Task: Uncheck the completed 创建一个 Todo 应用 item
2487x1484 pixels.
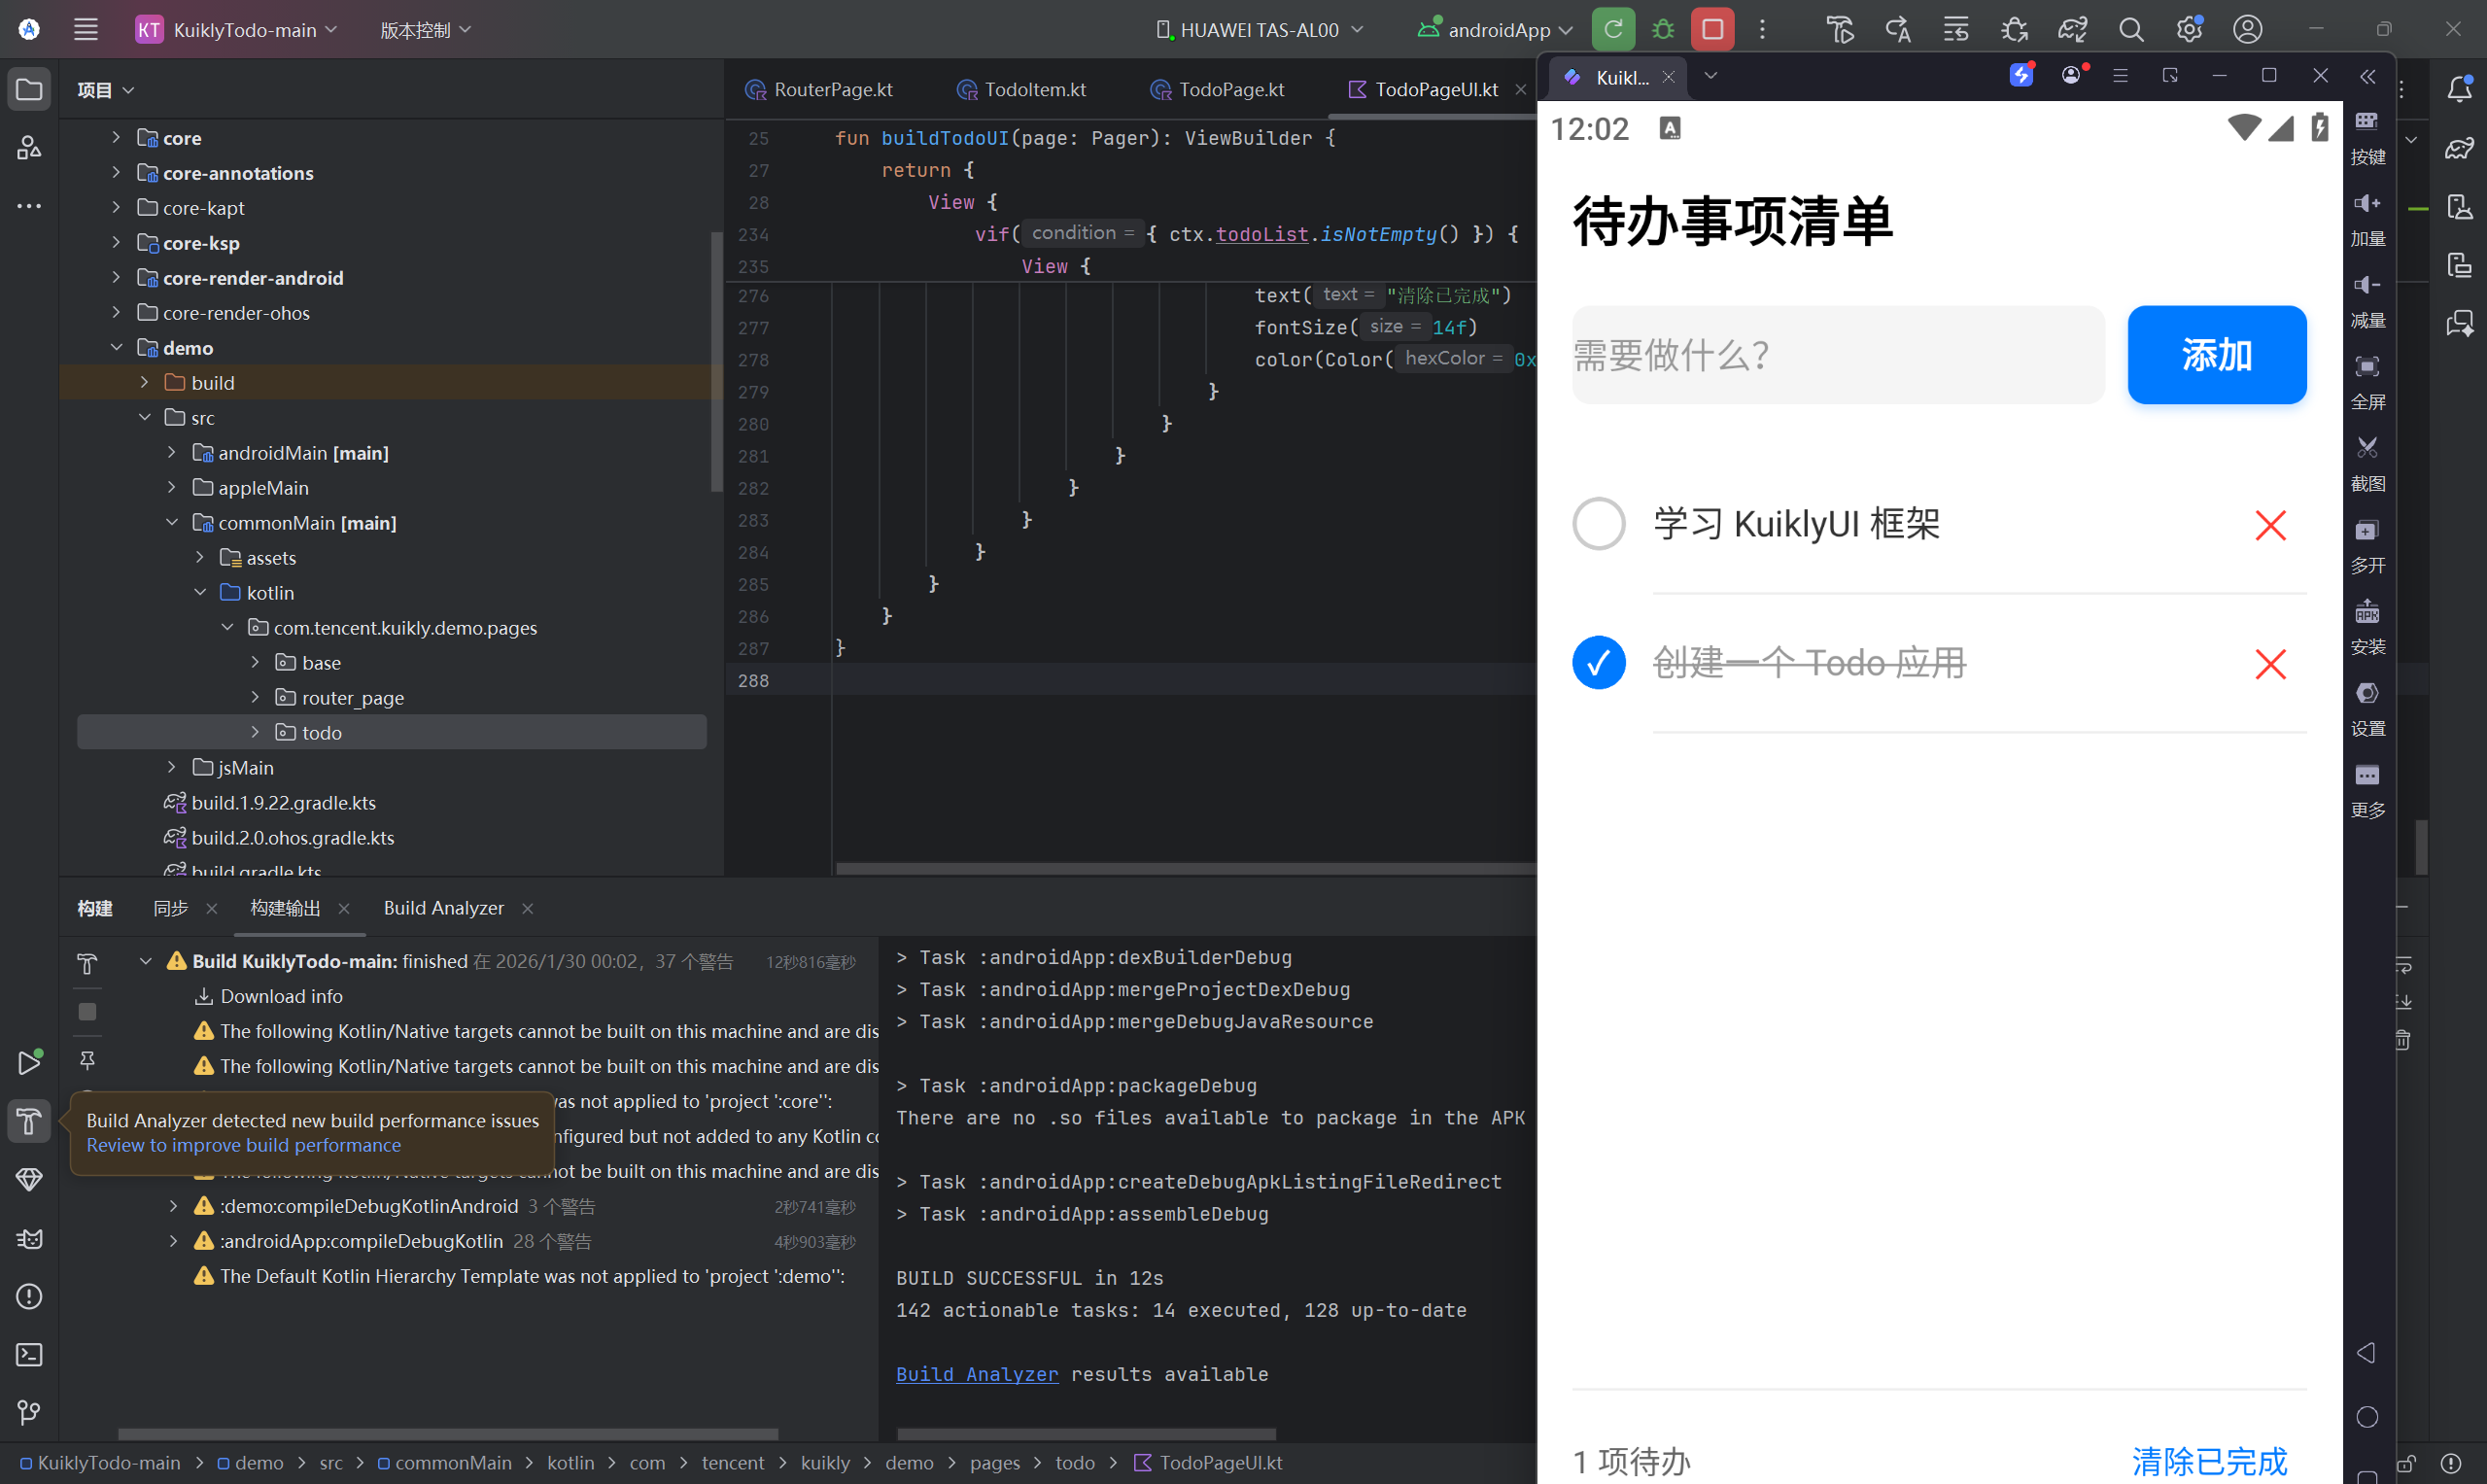Action: point(1598,662)
